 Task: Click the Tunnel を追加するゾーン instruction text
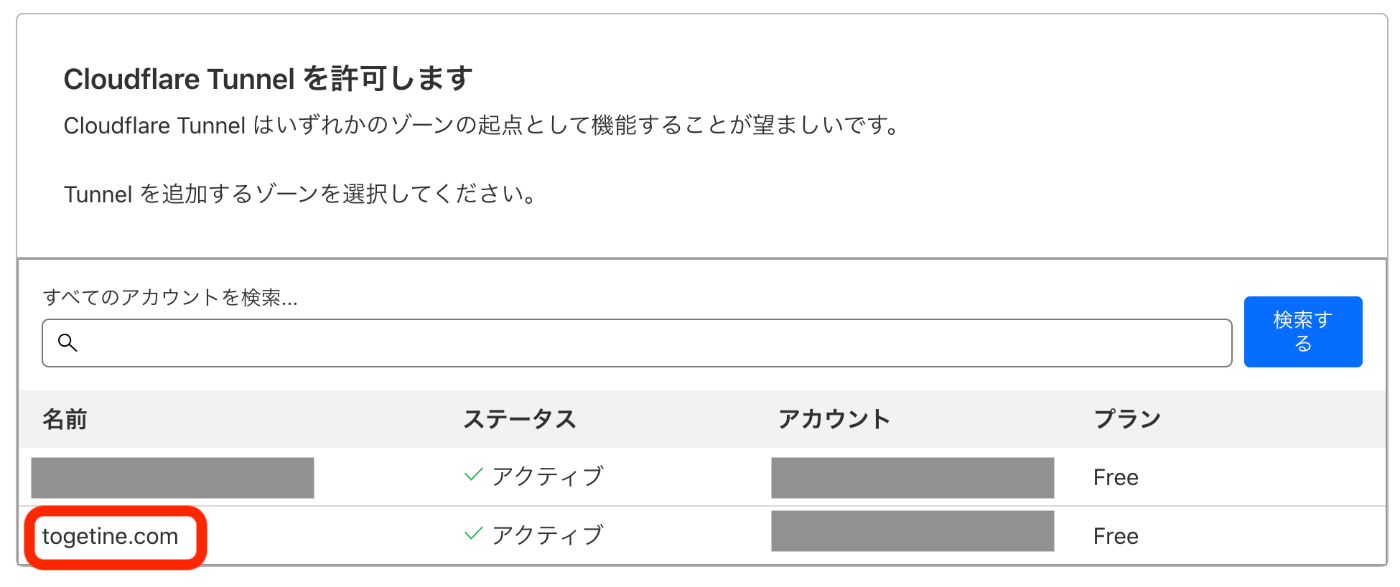(300, 194)
